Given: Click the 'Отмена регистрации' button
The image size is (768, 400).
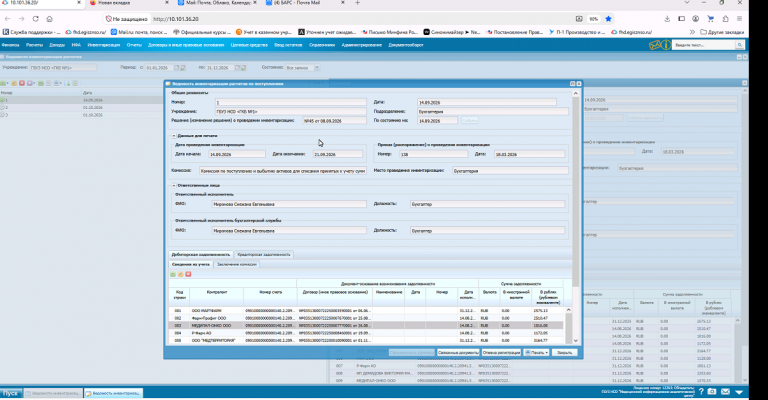Looking at the screenshot, I should pyautogui.click(x=502, y=353).
